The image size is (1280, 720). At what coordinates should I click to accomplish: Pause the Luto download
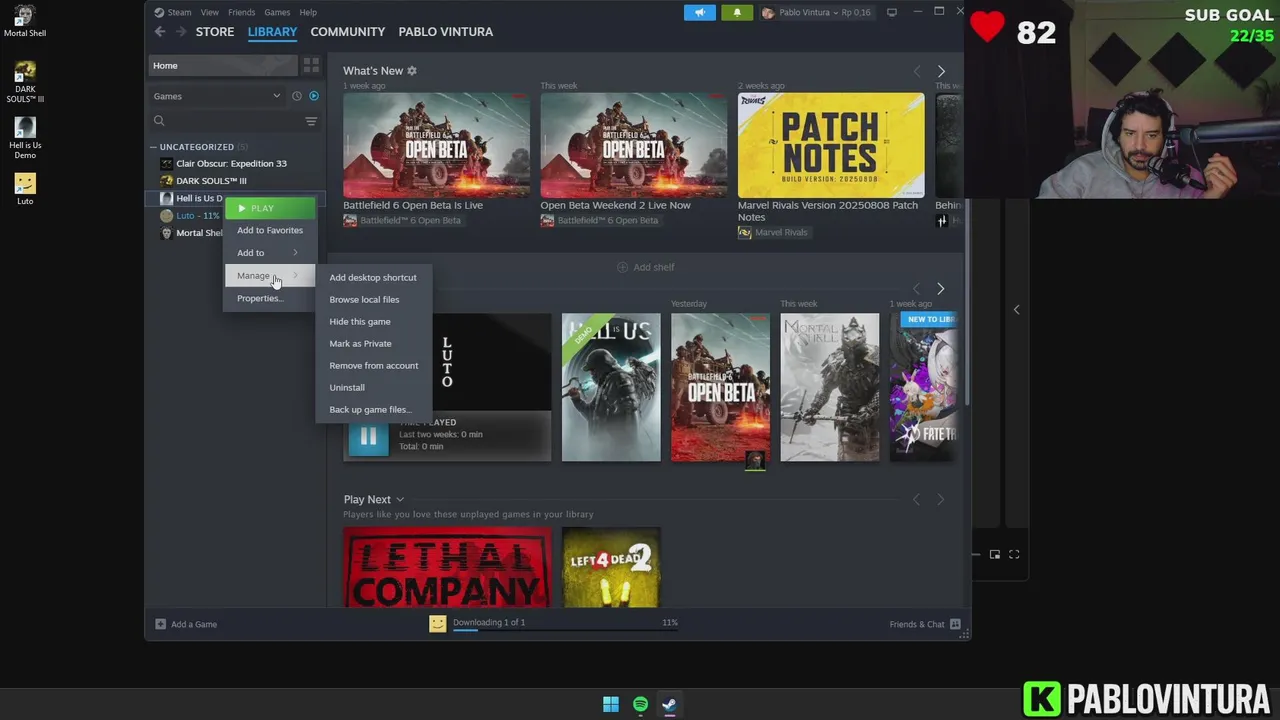368,437
